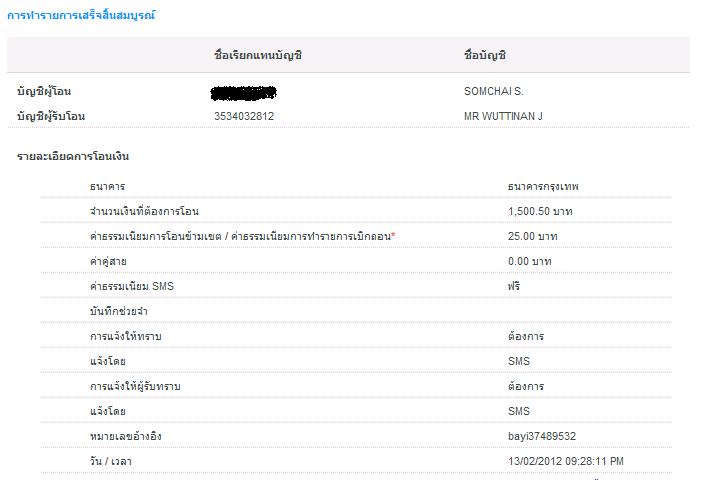
Task: Click the red asterisk after the fee label
Action: [393, 235]
